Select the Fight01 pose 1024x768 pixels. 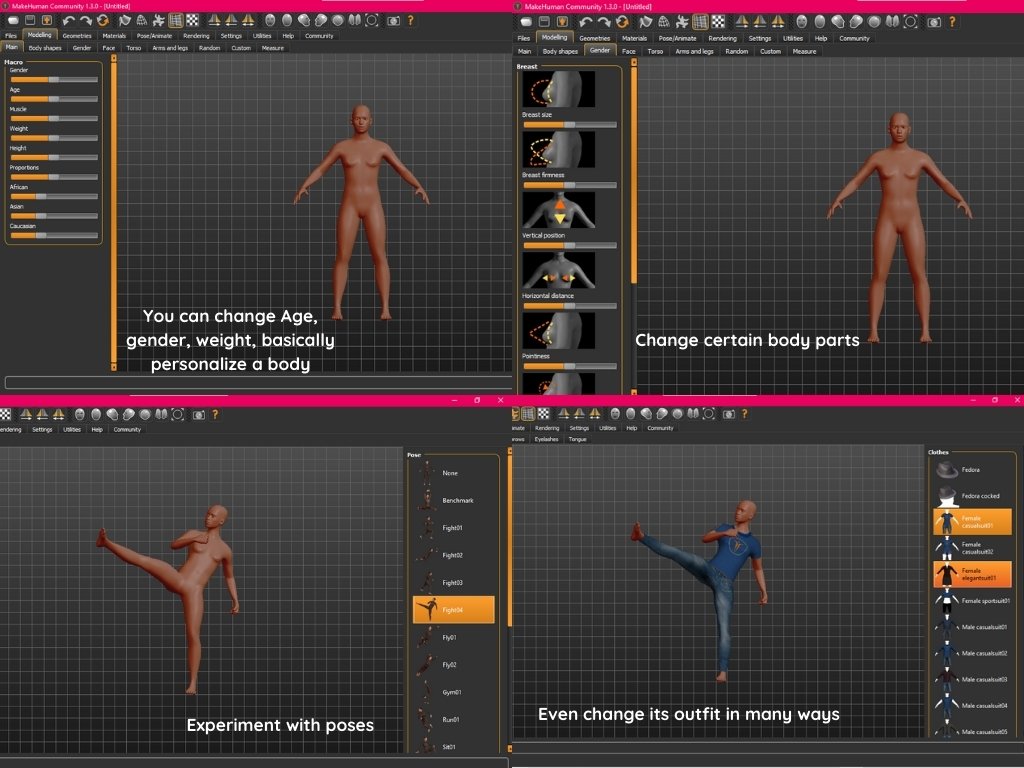pos(452,527)
